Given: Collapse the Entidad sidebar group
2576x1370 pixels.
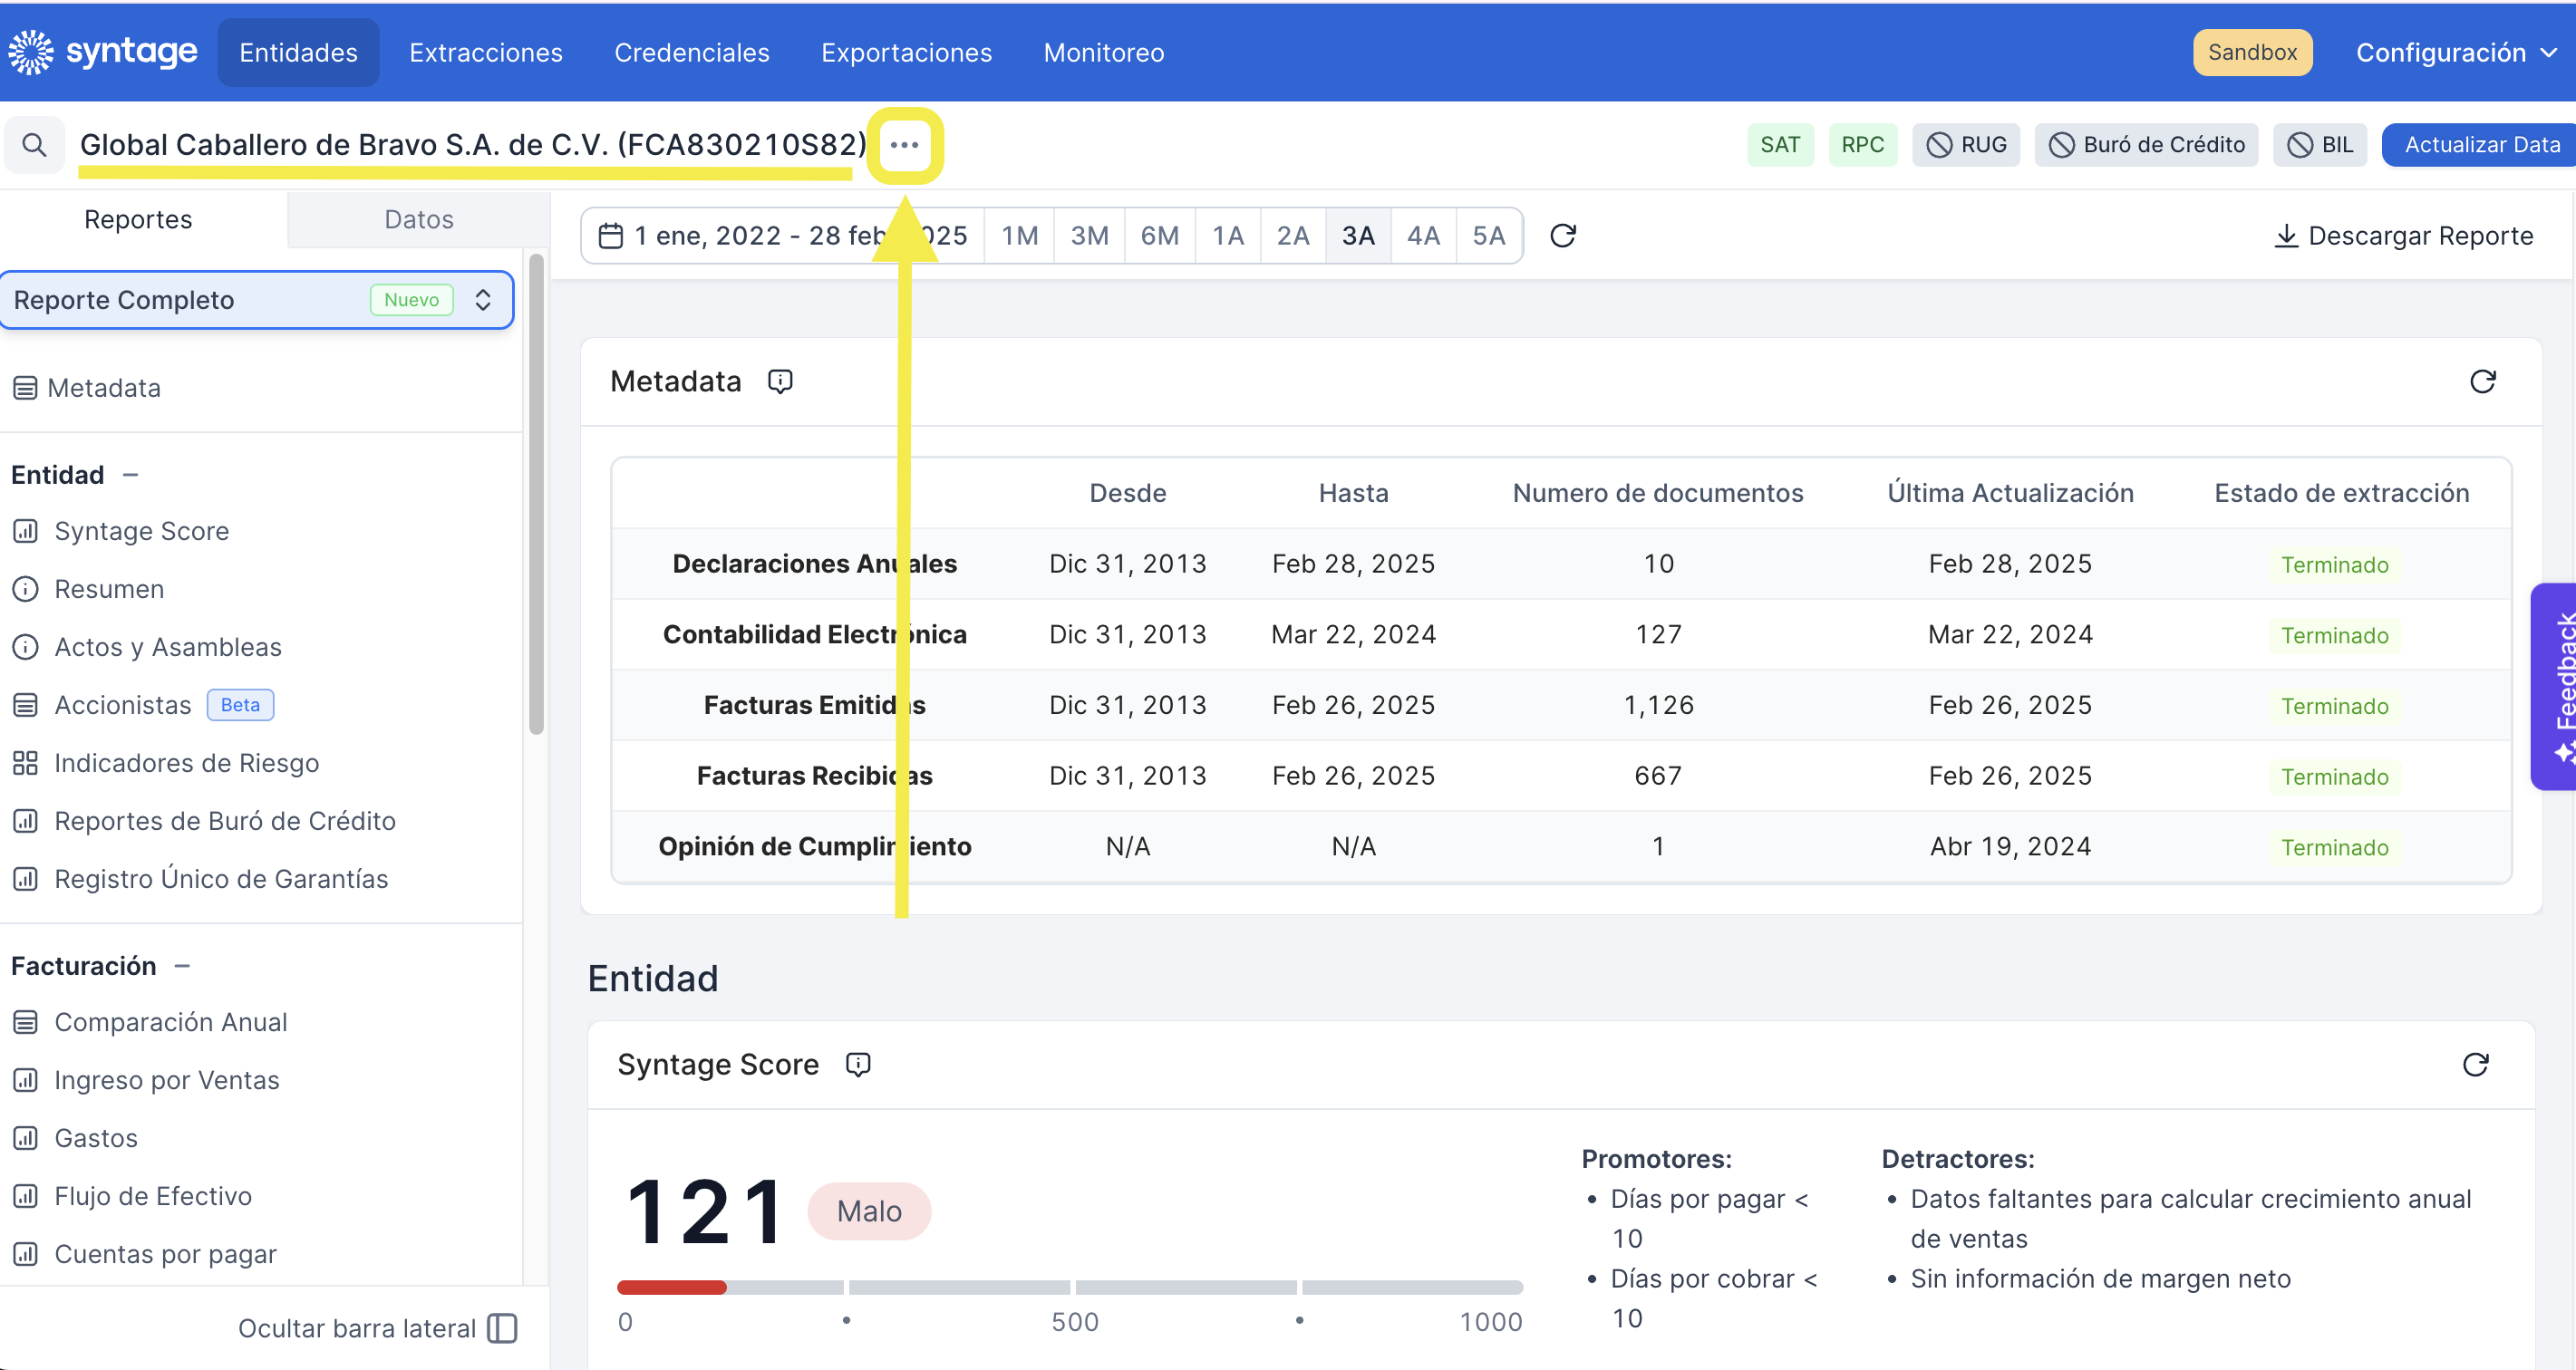Looking at the screenshot, I should (130, 475).
